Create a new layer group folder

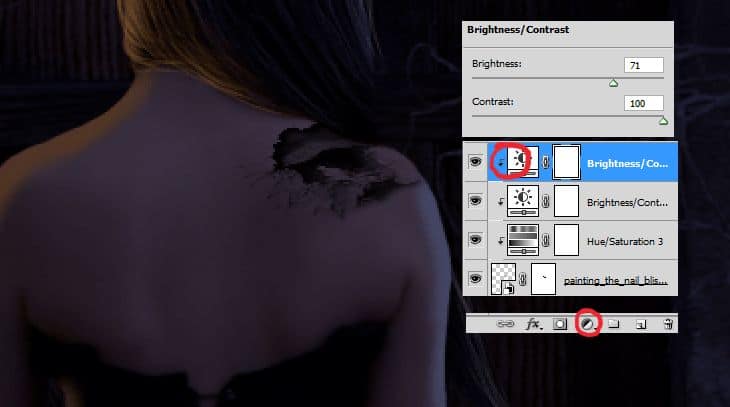(614, 324)
